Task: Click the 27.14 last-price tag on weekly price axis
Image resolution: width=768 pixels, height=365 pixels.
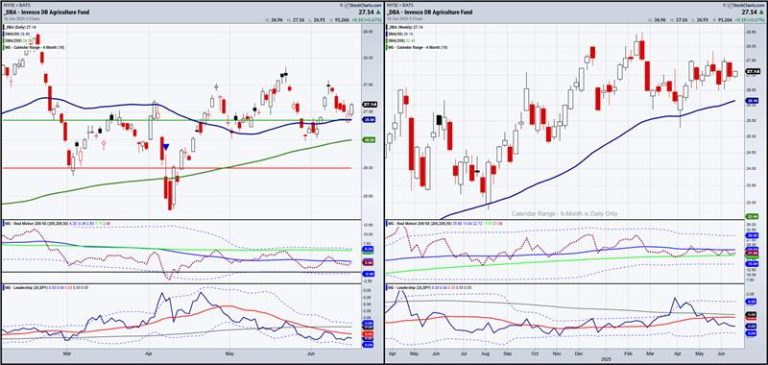Action: point(752,72)
